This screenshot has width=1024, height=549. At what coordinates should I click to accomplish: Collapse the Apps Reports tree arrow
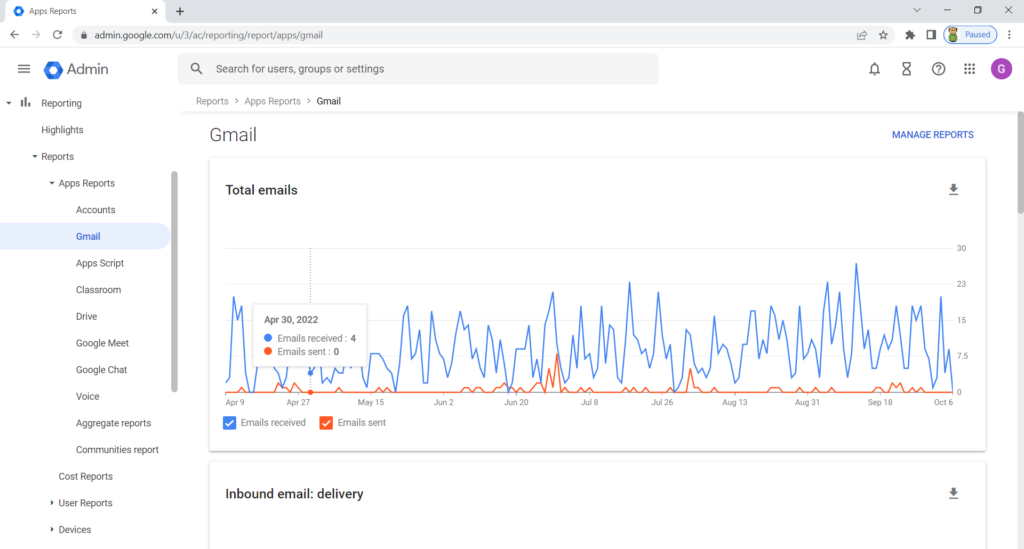coord(52,183)
